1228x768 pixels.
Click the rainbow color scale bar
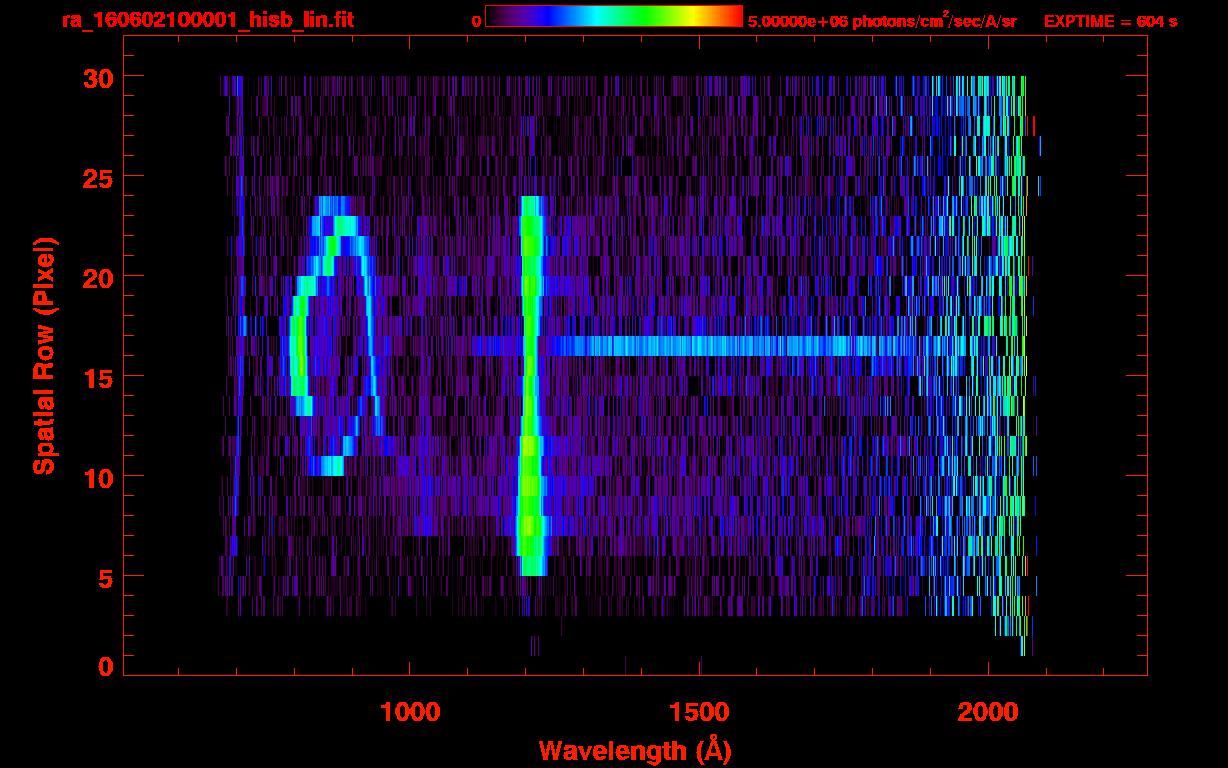tap(613, 16)
